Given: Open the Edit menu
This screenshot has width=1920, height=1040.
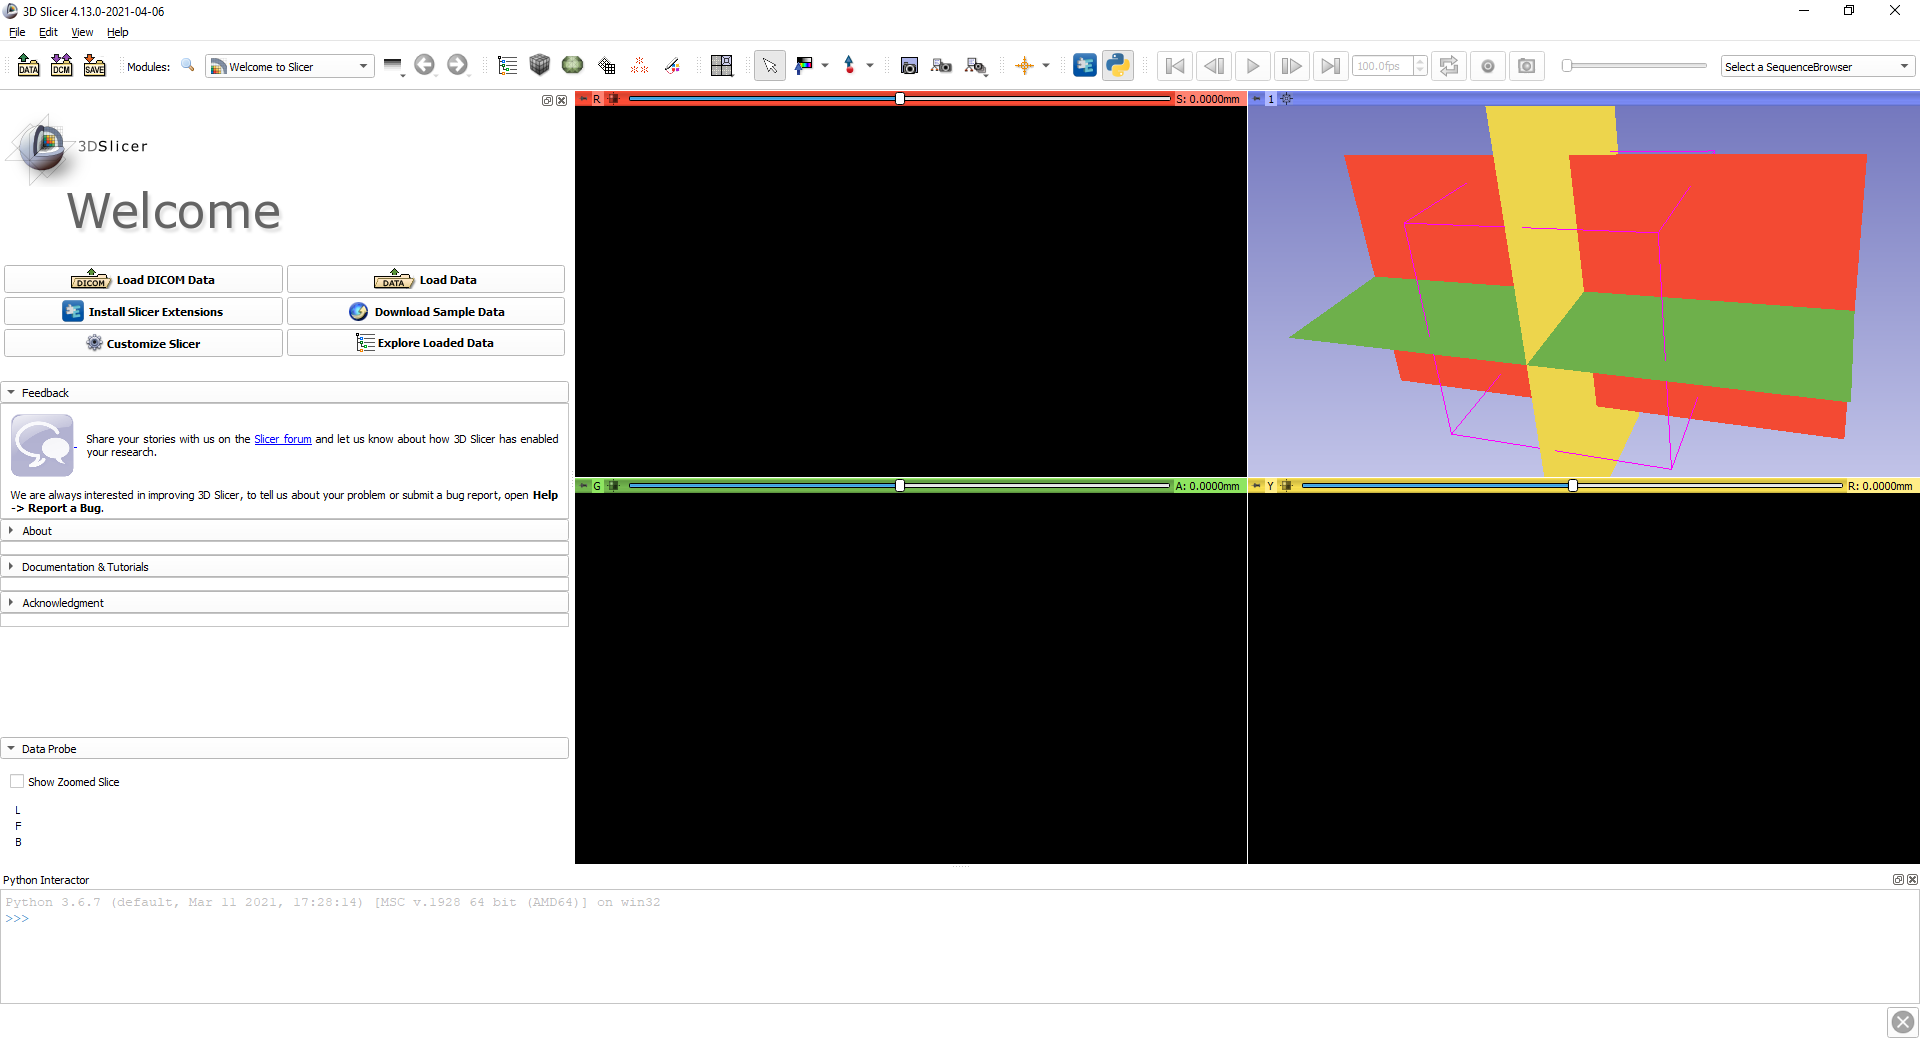Looking at the screenshot, I should 48,32.
